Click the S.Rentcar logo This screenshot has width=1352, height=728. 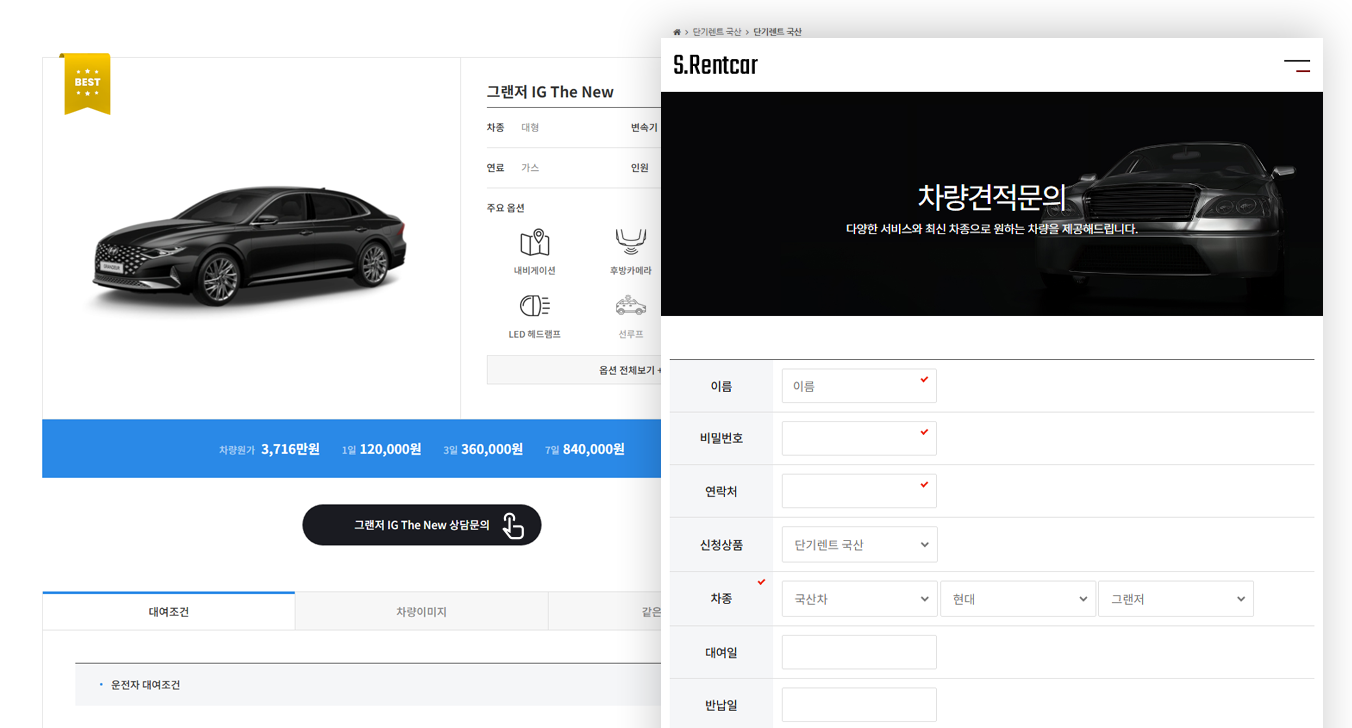[716, 65]
